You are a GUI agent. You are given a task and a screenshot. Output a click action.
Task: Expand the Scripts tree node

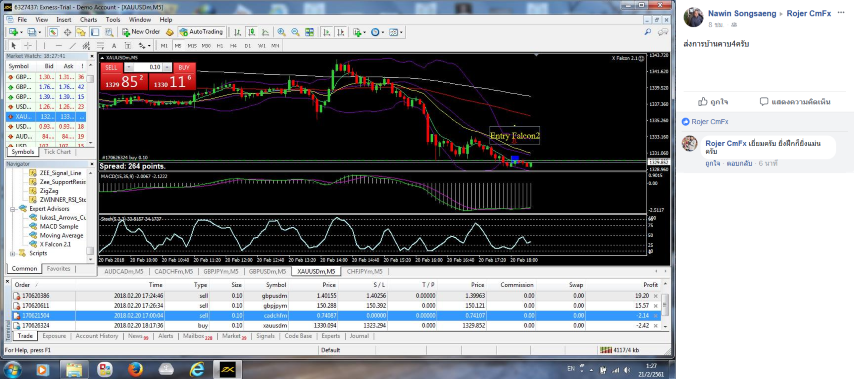[13, 253]
